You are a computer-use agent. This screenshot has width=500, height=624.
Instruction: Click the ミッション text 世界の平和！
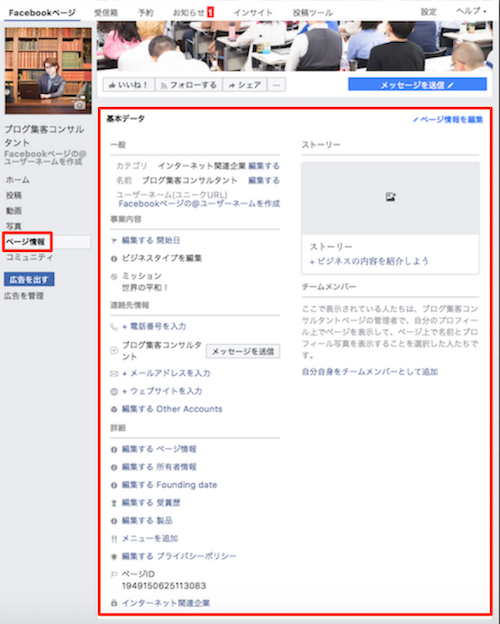145,287
